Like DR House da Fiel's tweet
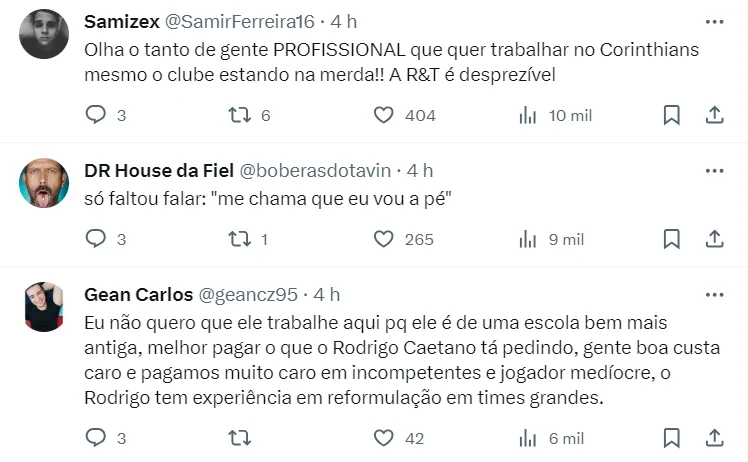The height and width of the screenshot is (462, 748). point(383,239)
